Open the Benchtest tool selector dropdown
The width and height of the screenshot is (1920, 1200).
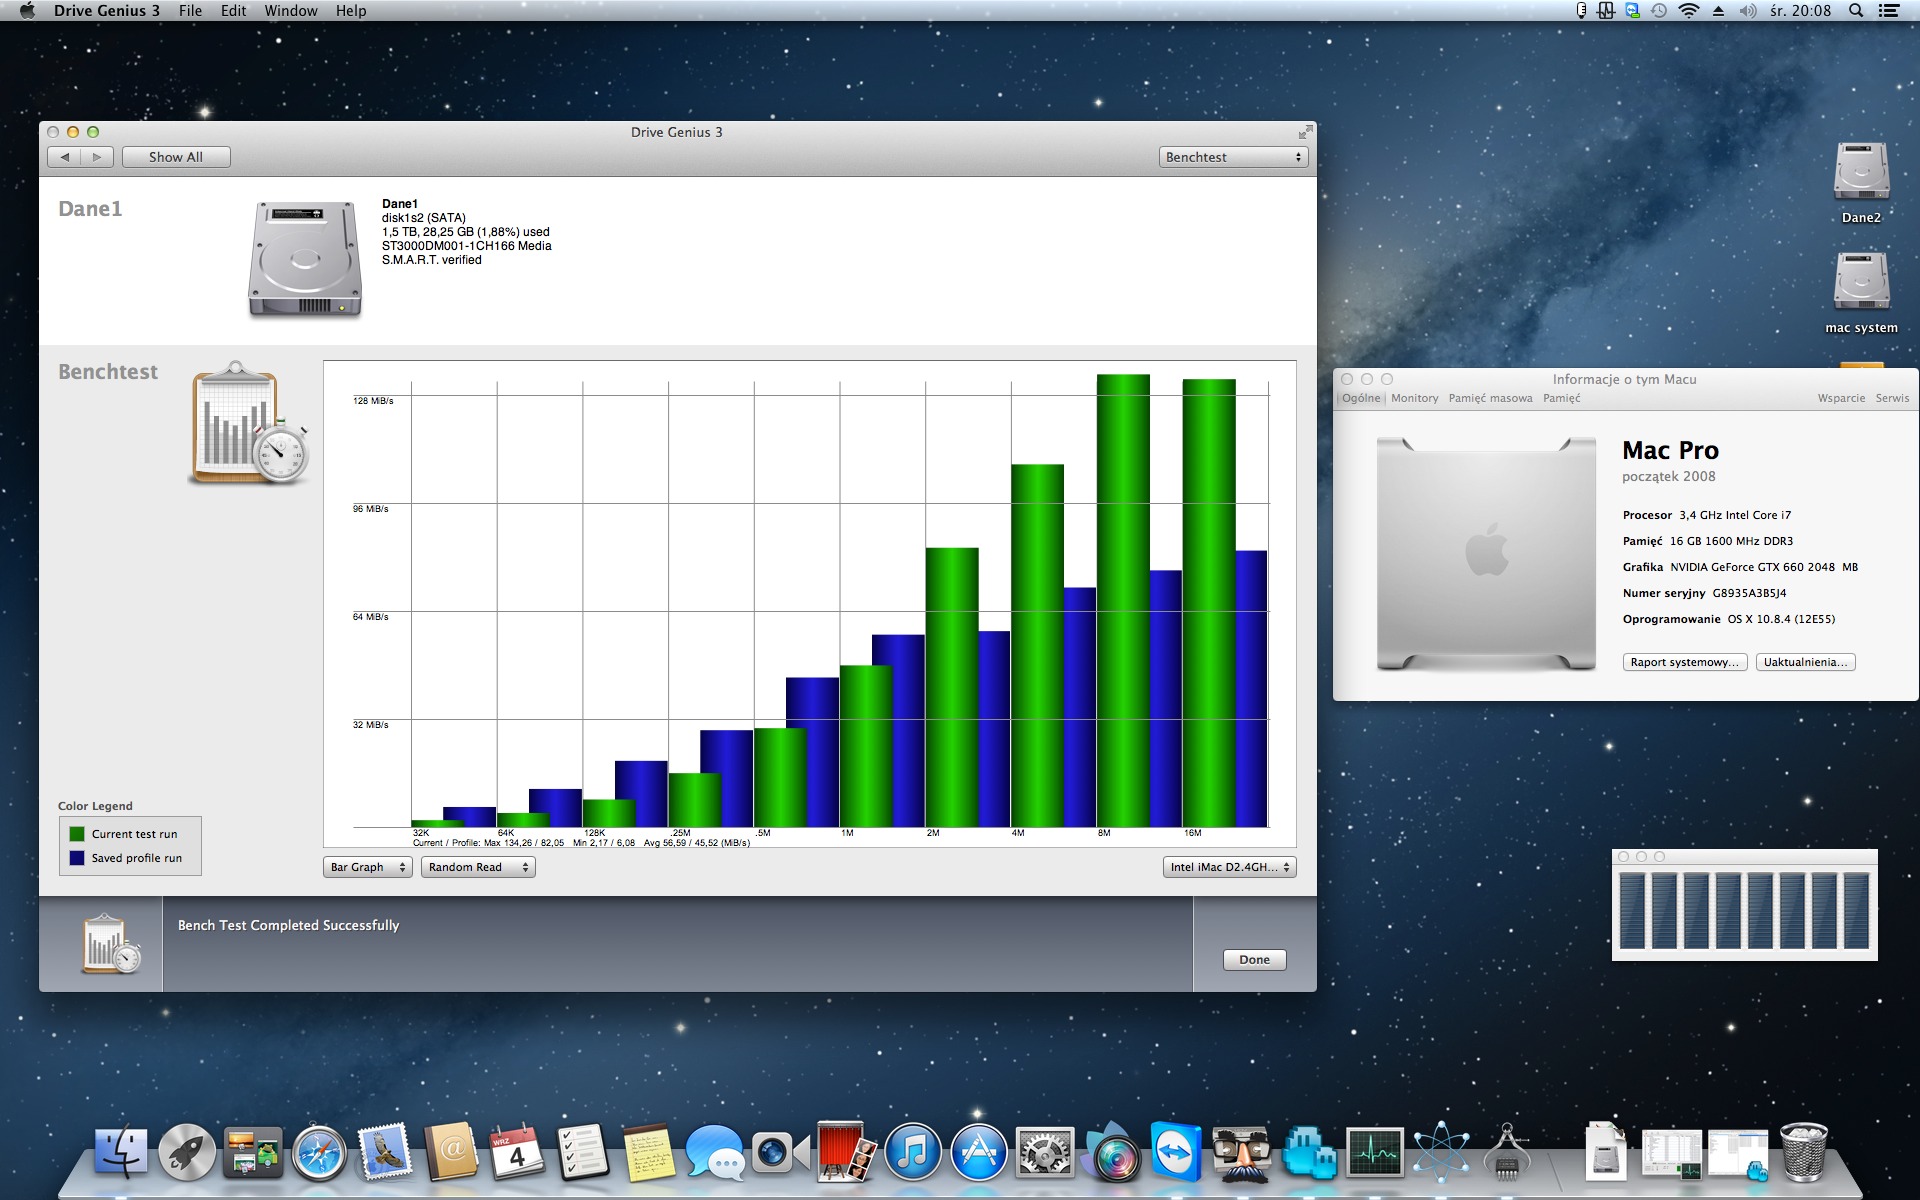1234,157
